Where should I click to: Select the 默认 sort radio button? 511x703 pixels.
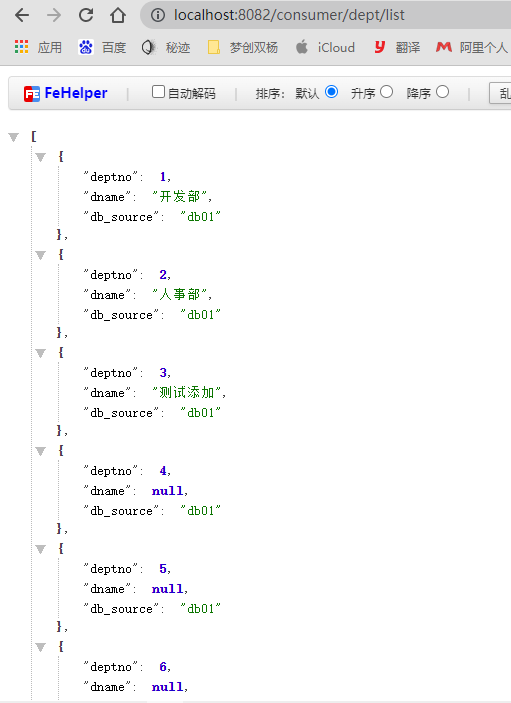click(331, 92)
